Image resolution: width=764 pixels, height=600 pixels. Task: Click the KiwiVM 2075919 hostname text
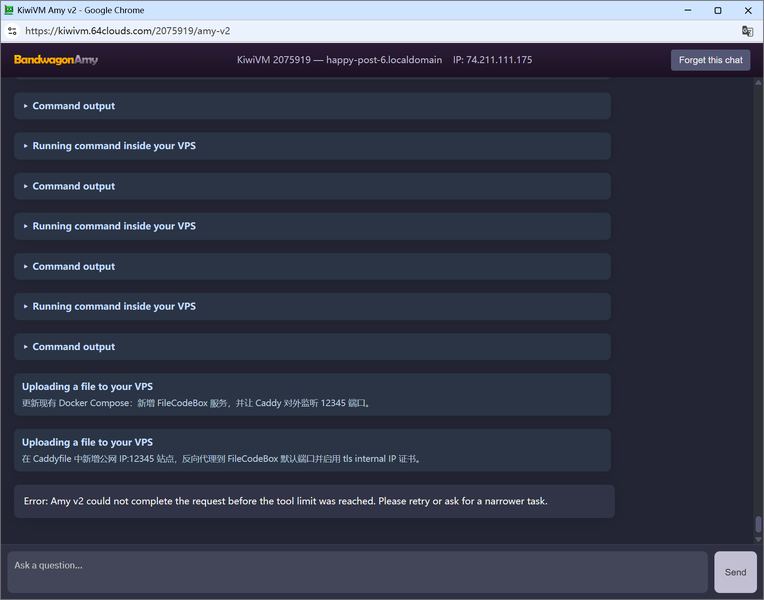[340, 60]
